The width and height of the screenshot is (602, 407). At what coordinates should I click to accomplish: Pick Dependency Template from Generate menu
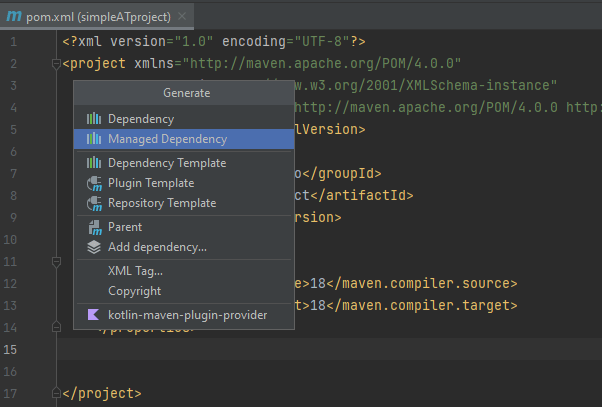(184, 163)
